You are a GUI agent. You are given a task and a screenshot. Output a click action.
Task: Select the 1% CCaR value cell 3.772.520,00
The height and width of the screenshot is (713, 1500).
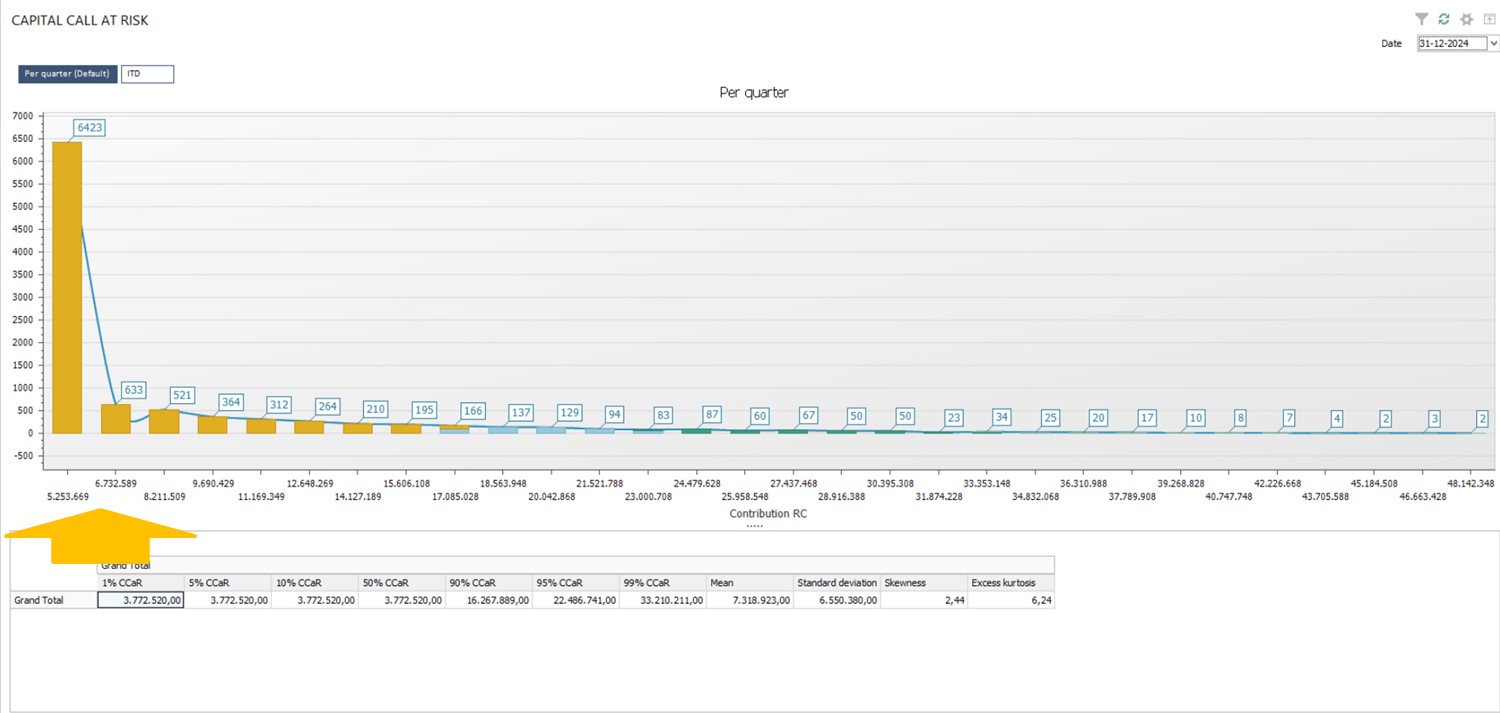coord(140,600)
